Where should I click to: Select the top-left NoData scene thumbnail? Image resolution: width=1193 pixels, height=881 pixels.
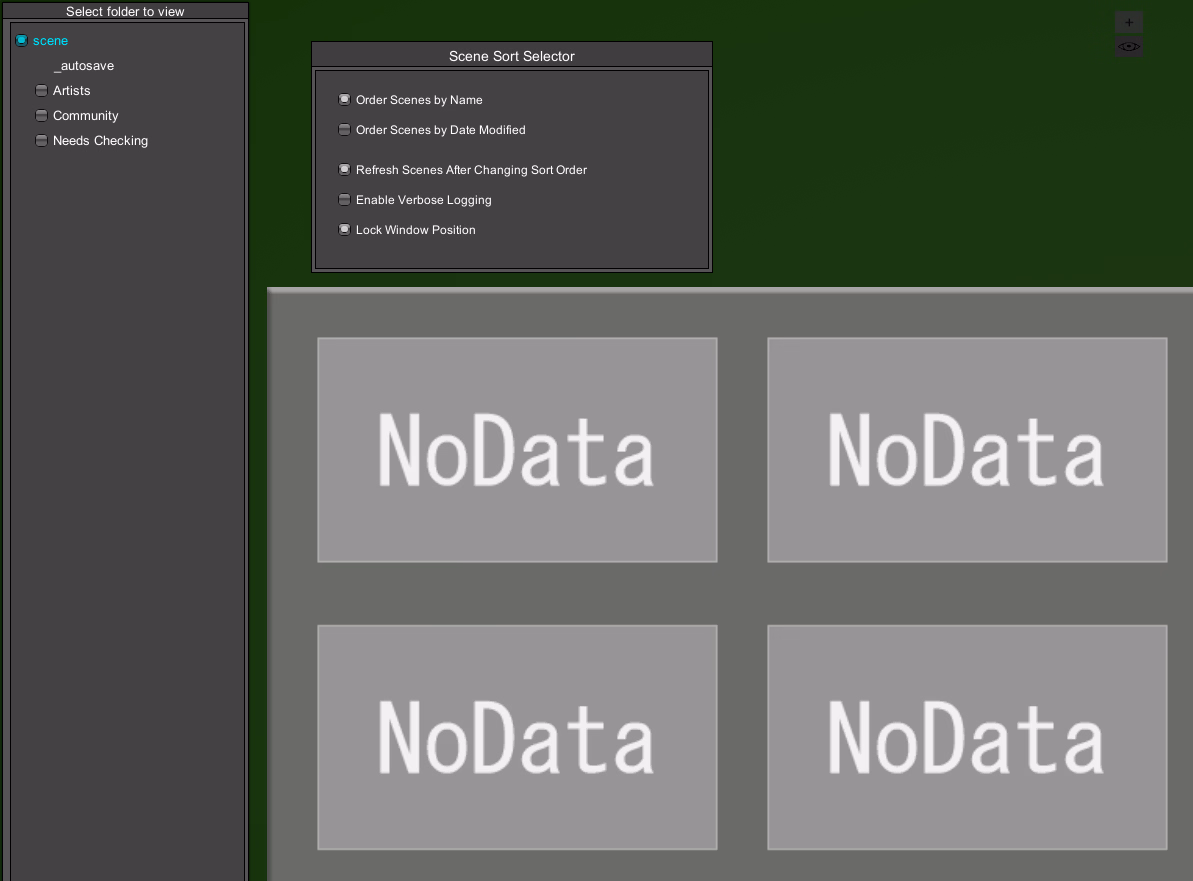click(517, 450)
